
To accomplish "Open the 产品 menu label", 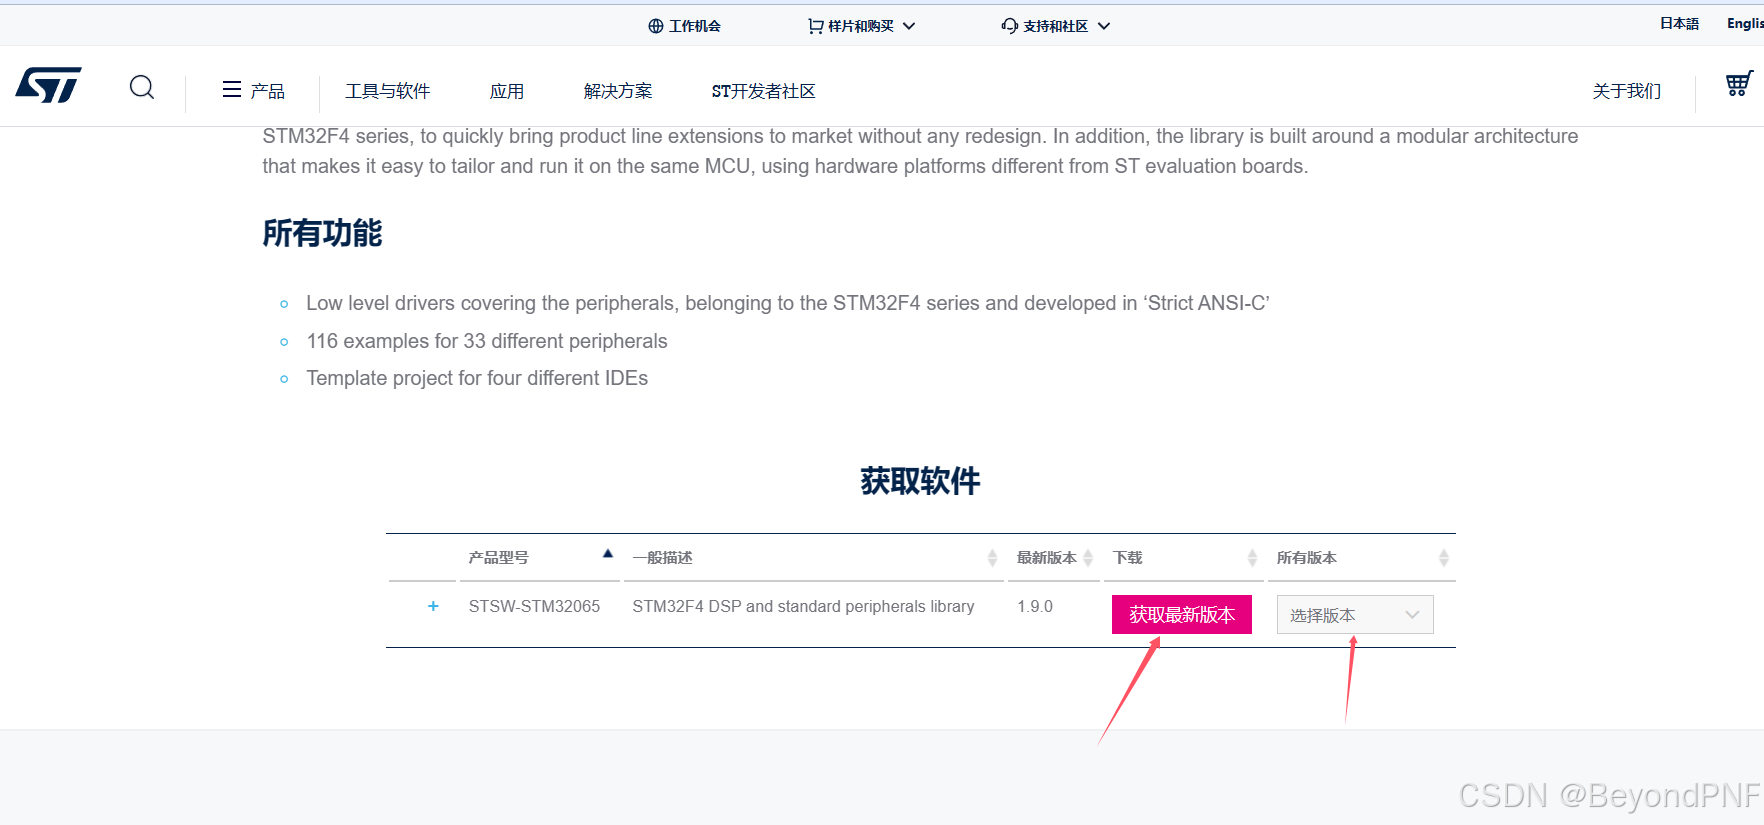I will point(268,91).
